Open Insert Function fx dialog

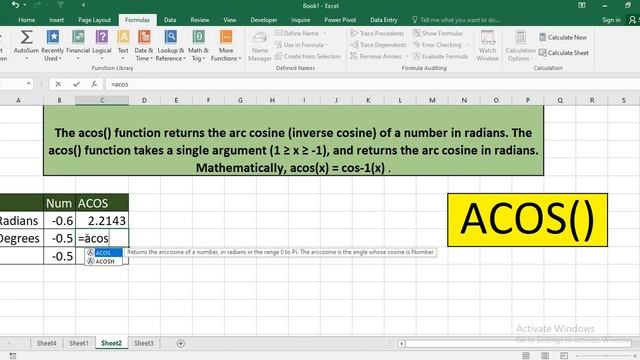94,84
